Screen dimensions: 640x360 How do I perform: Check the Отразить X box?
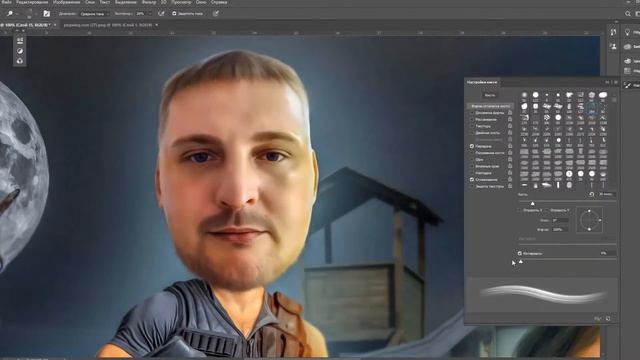[520, 210]
